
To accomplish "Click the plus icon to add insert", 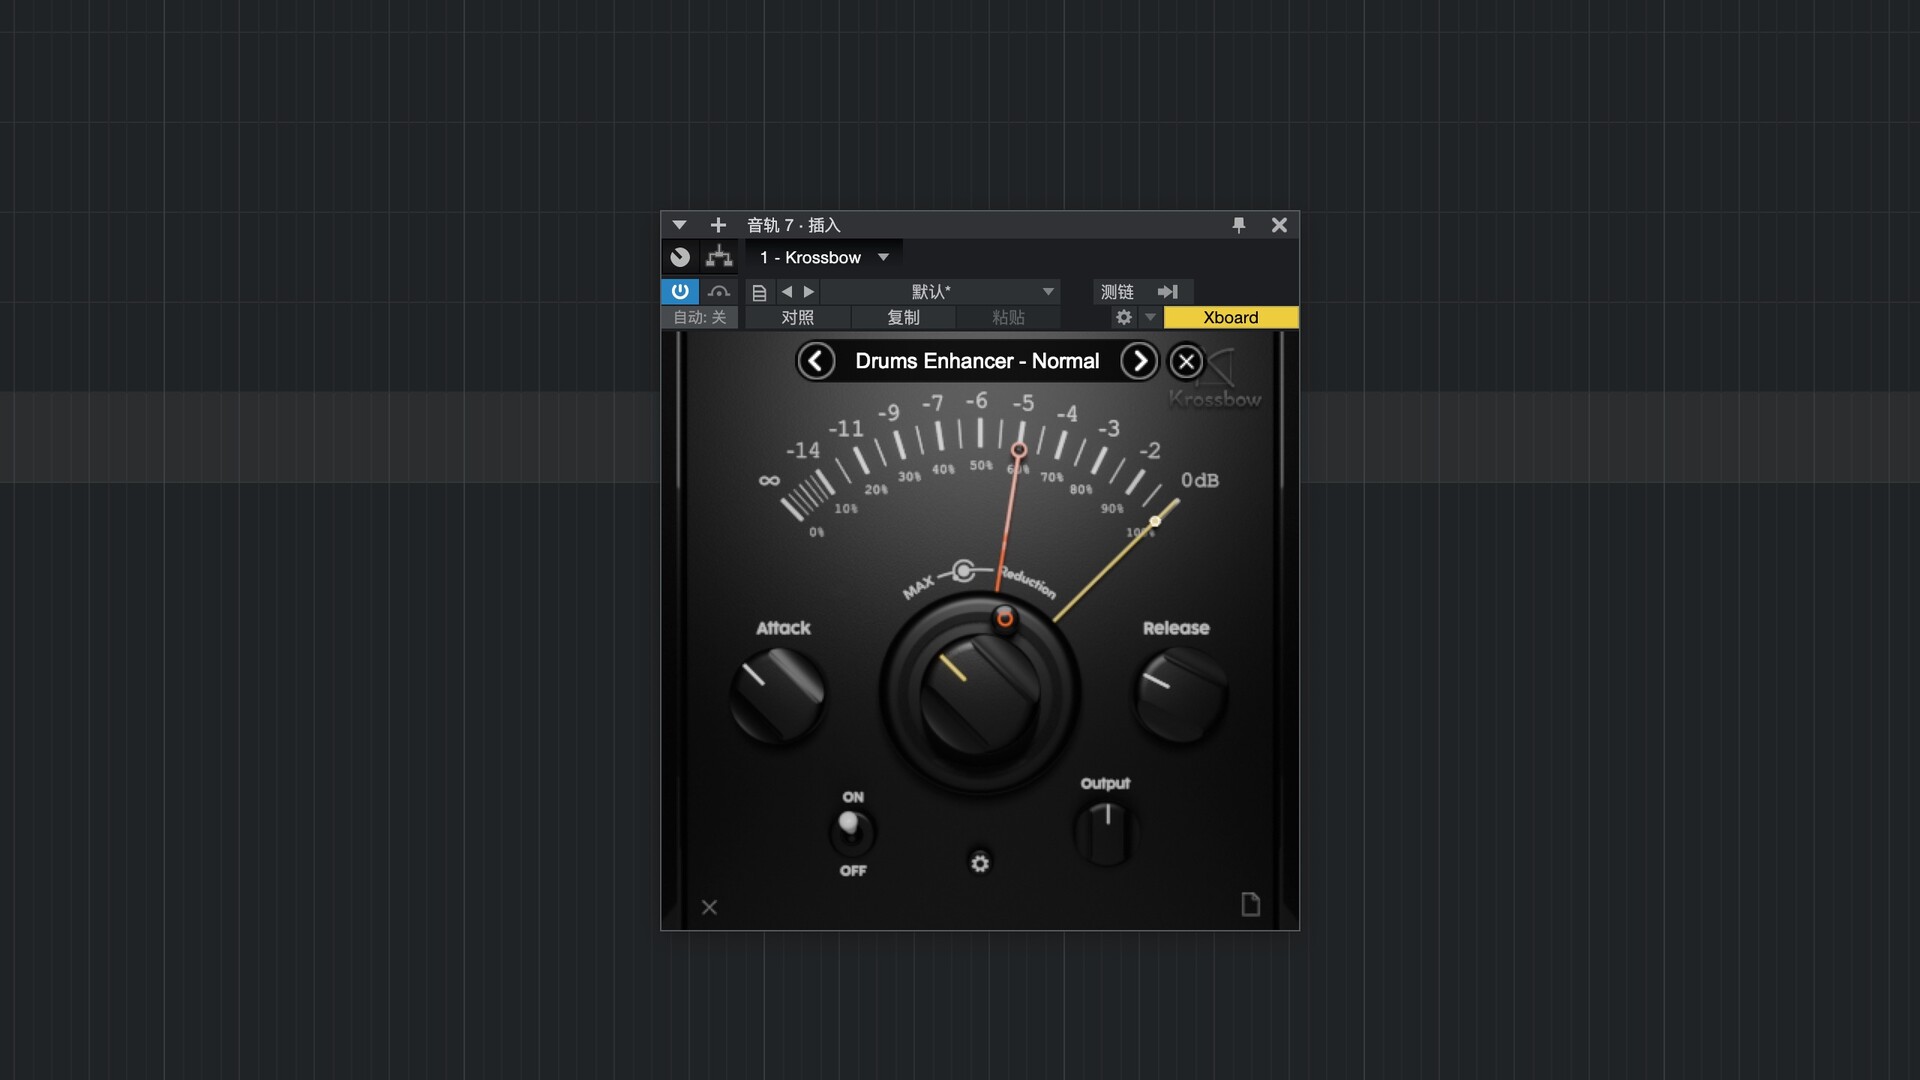I will [x=717, y=225].
